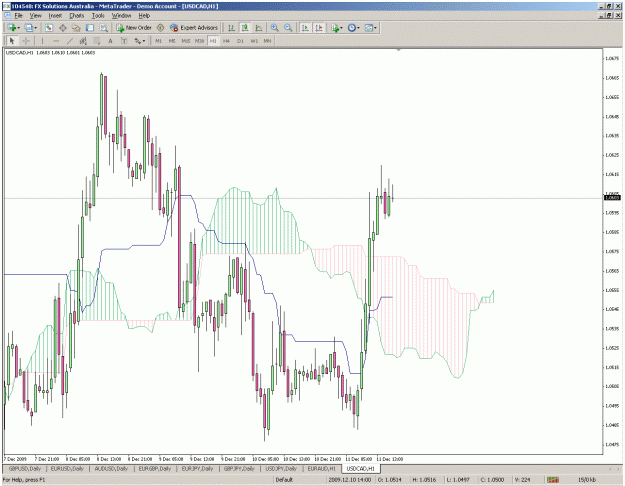Zoom in on the chart
Screen dimensions: 625x486
[x=274, y=28]
